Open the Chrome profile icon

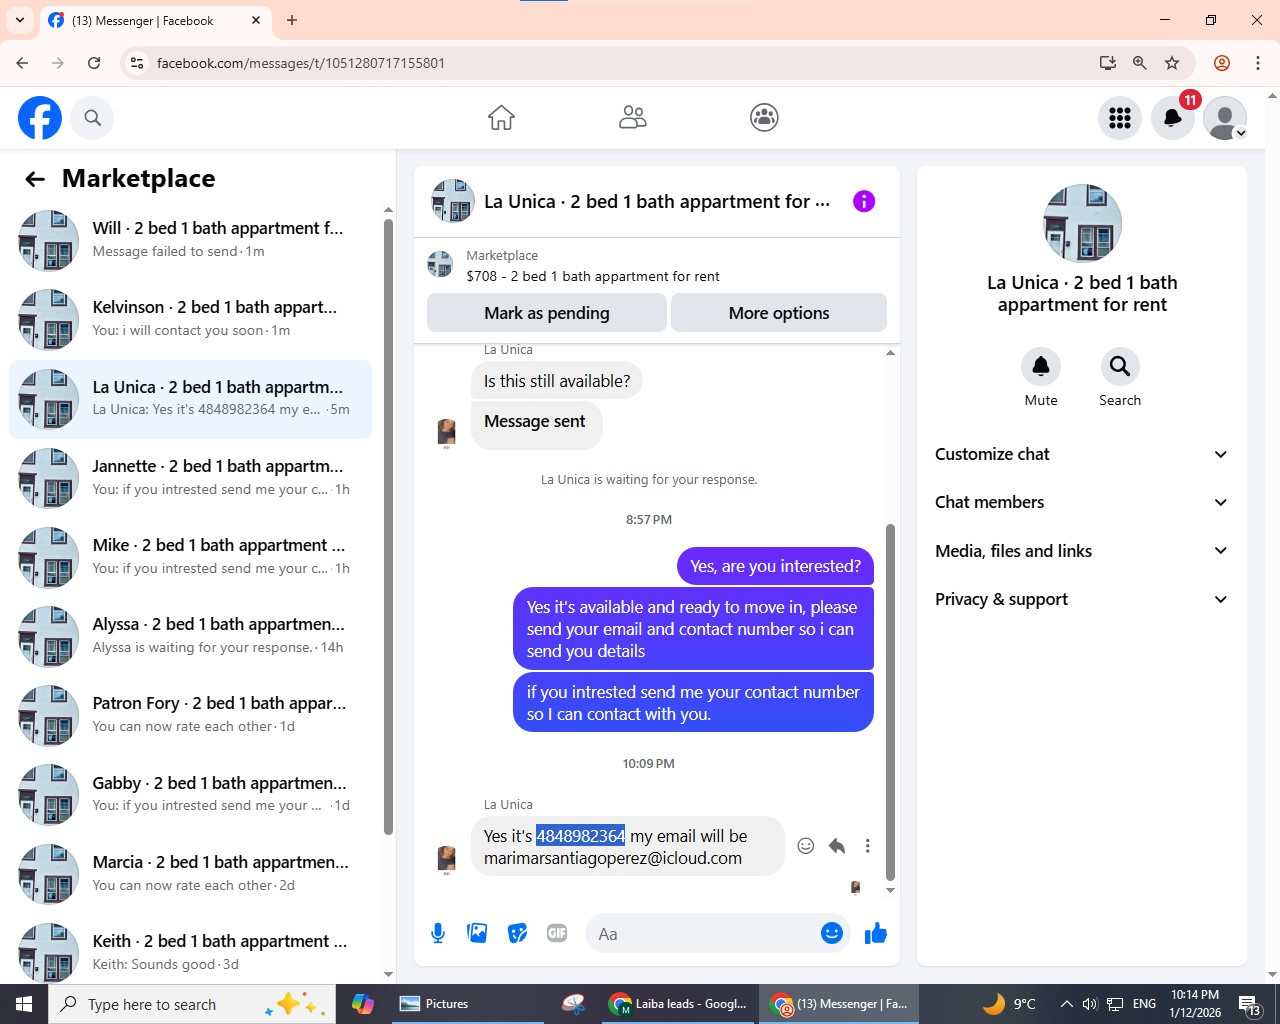tap(1222, 63)
